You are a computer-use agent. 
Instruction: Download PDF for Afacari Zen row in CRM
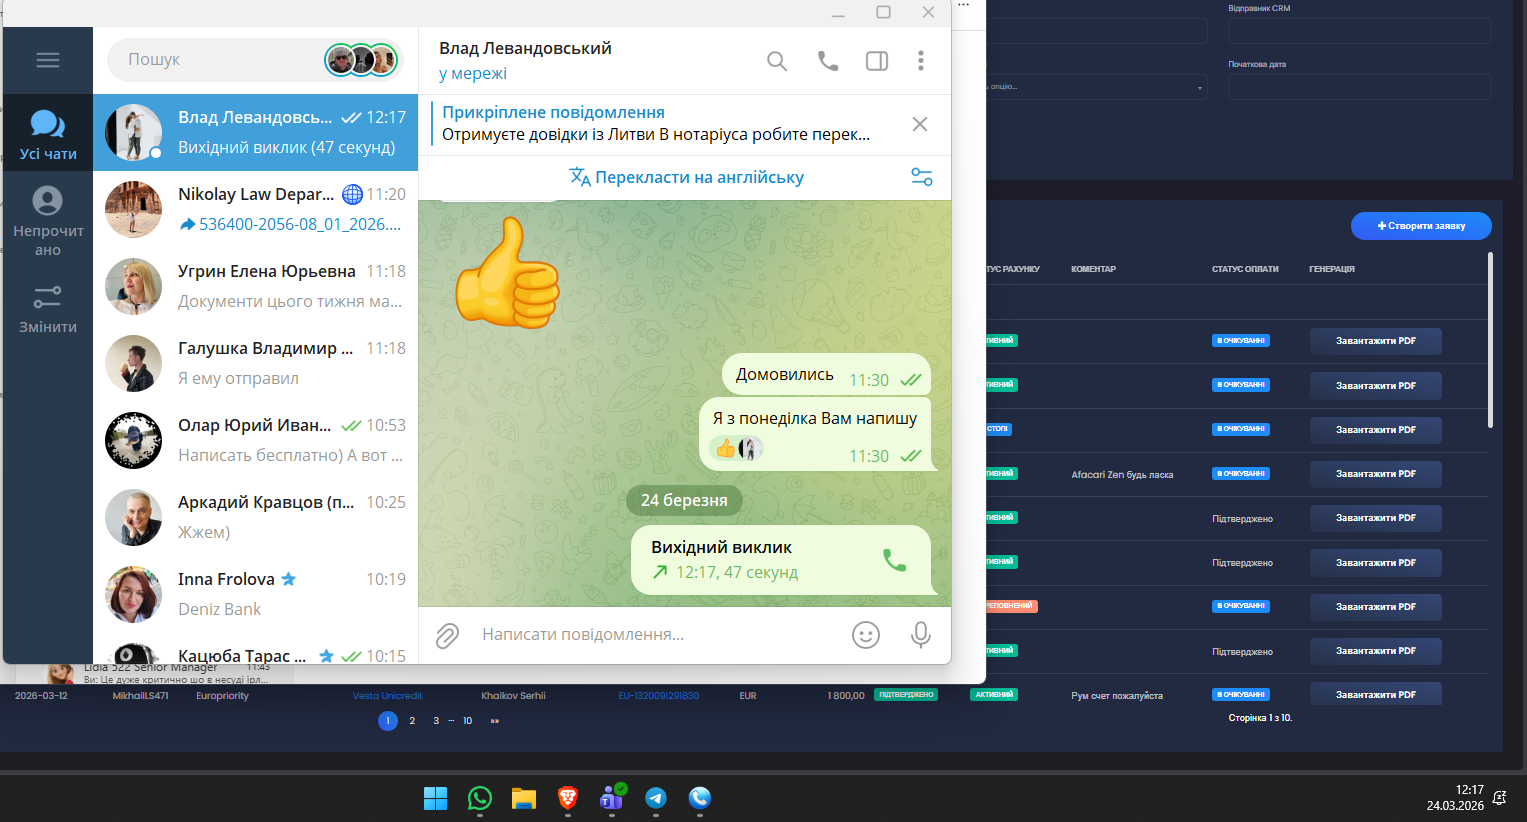click(1376, 474)
